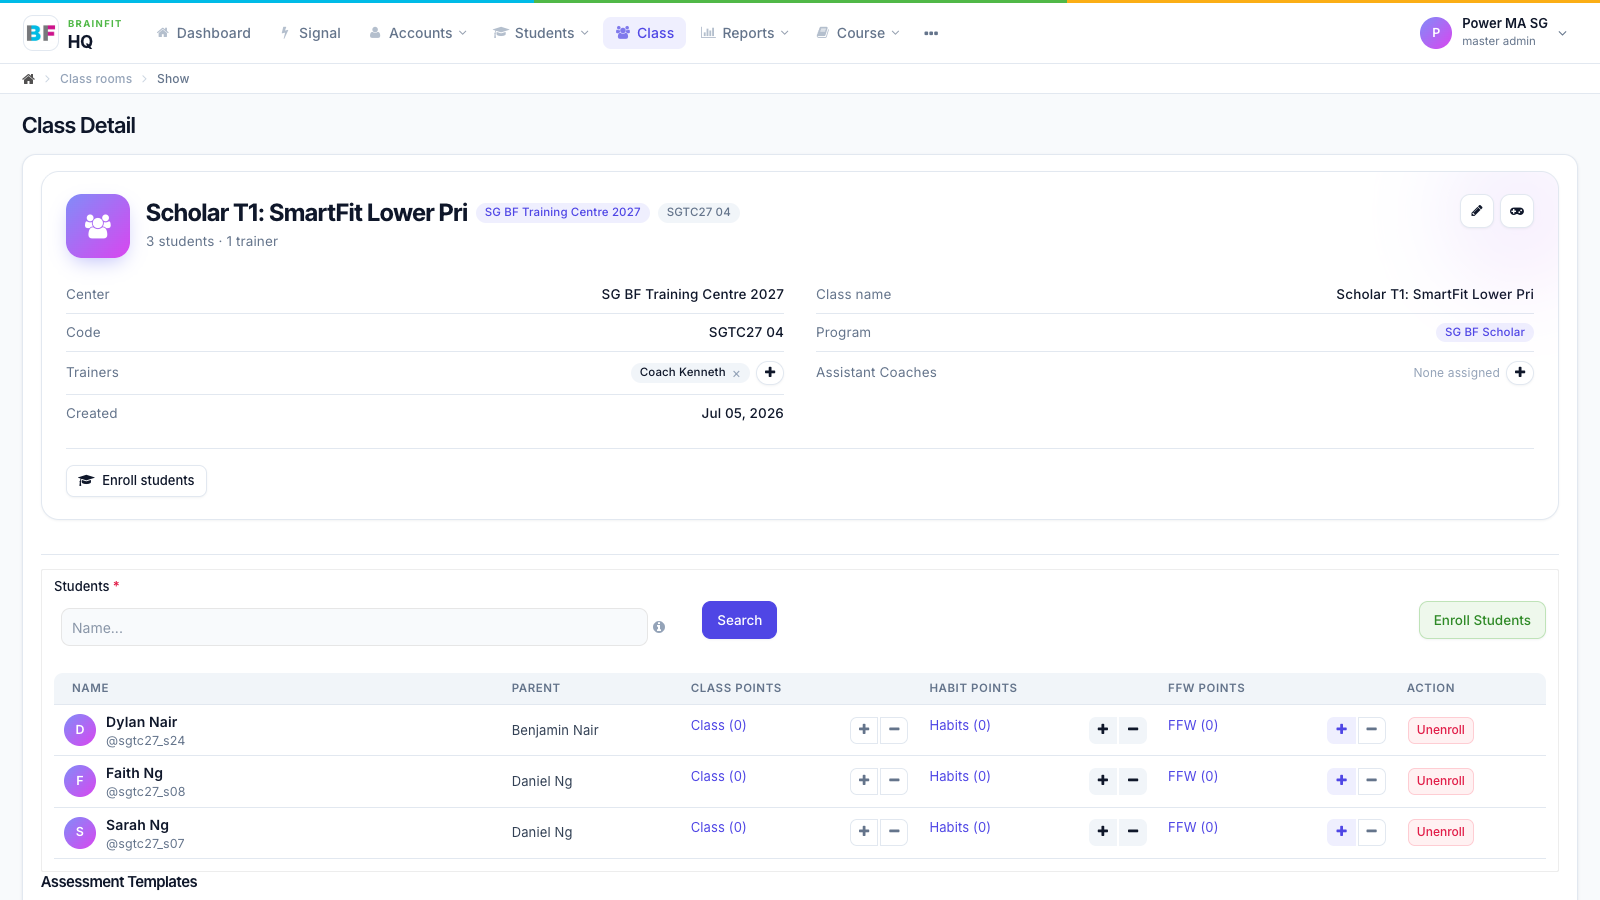Unenroll Dylan Nair from class
The image size is (1600, 900).
1440,730
